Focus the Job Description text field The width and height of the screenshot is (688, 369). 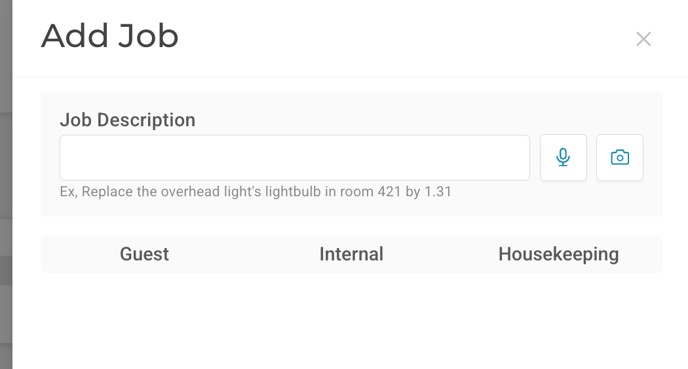pos(294,158)
